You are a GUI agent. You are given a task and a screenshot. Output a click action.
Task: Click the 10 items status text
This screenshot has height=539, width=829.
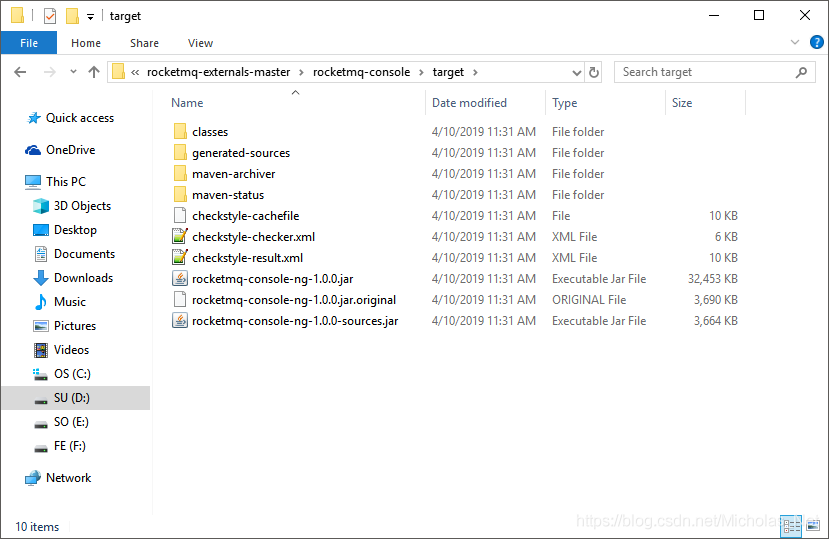coord(37,527)
